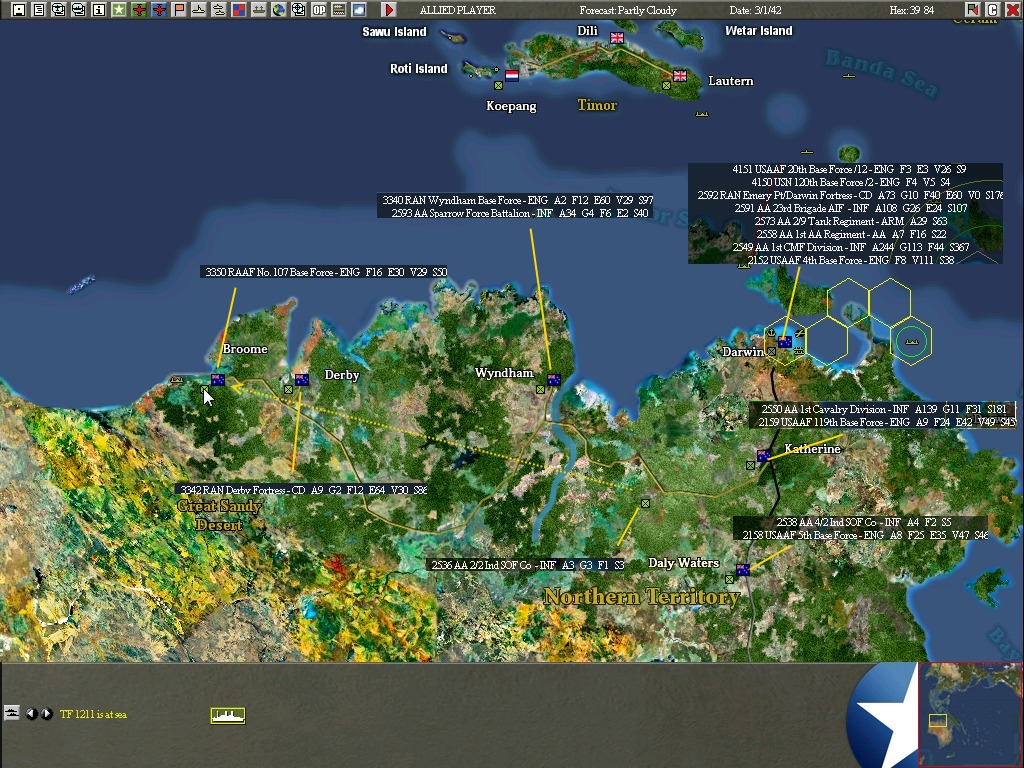Click the '3342 RAN Derby Fortress' label
Image resolution: width=1024 pixels, height=768 pixels.
coord(304,490)
